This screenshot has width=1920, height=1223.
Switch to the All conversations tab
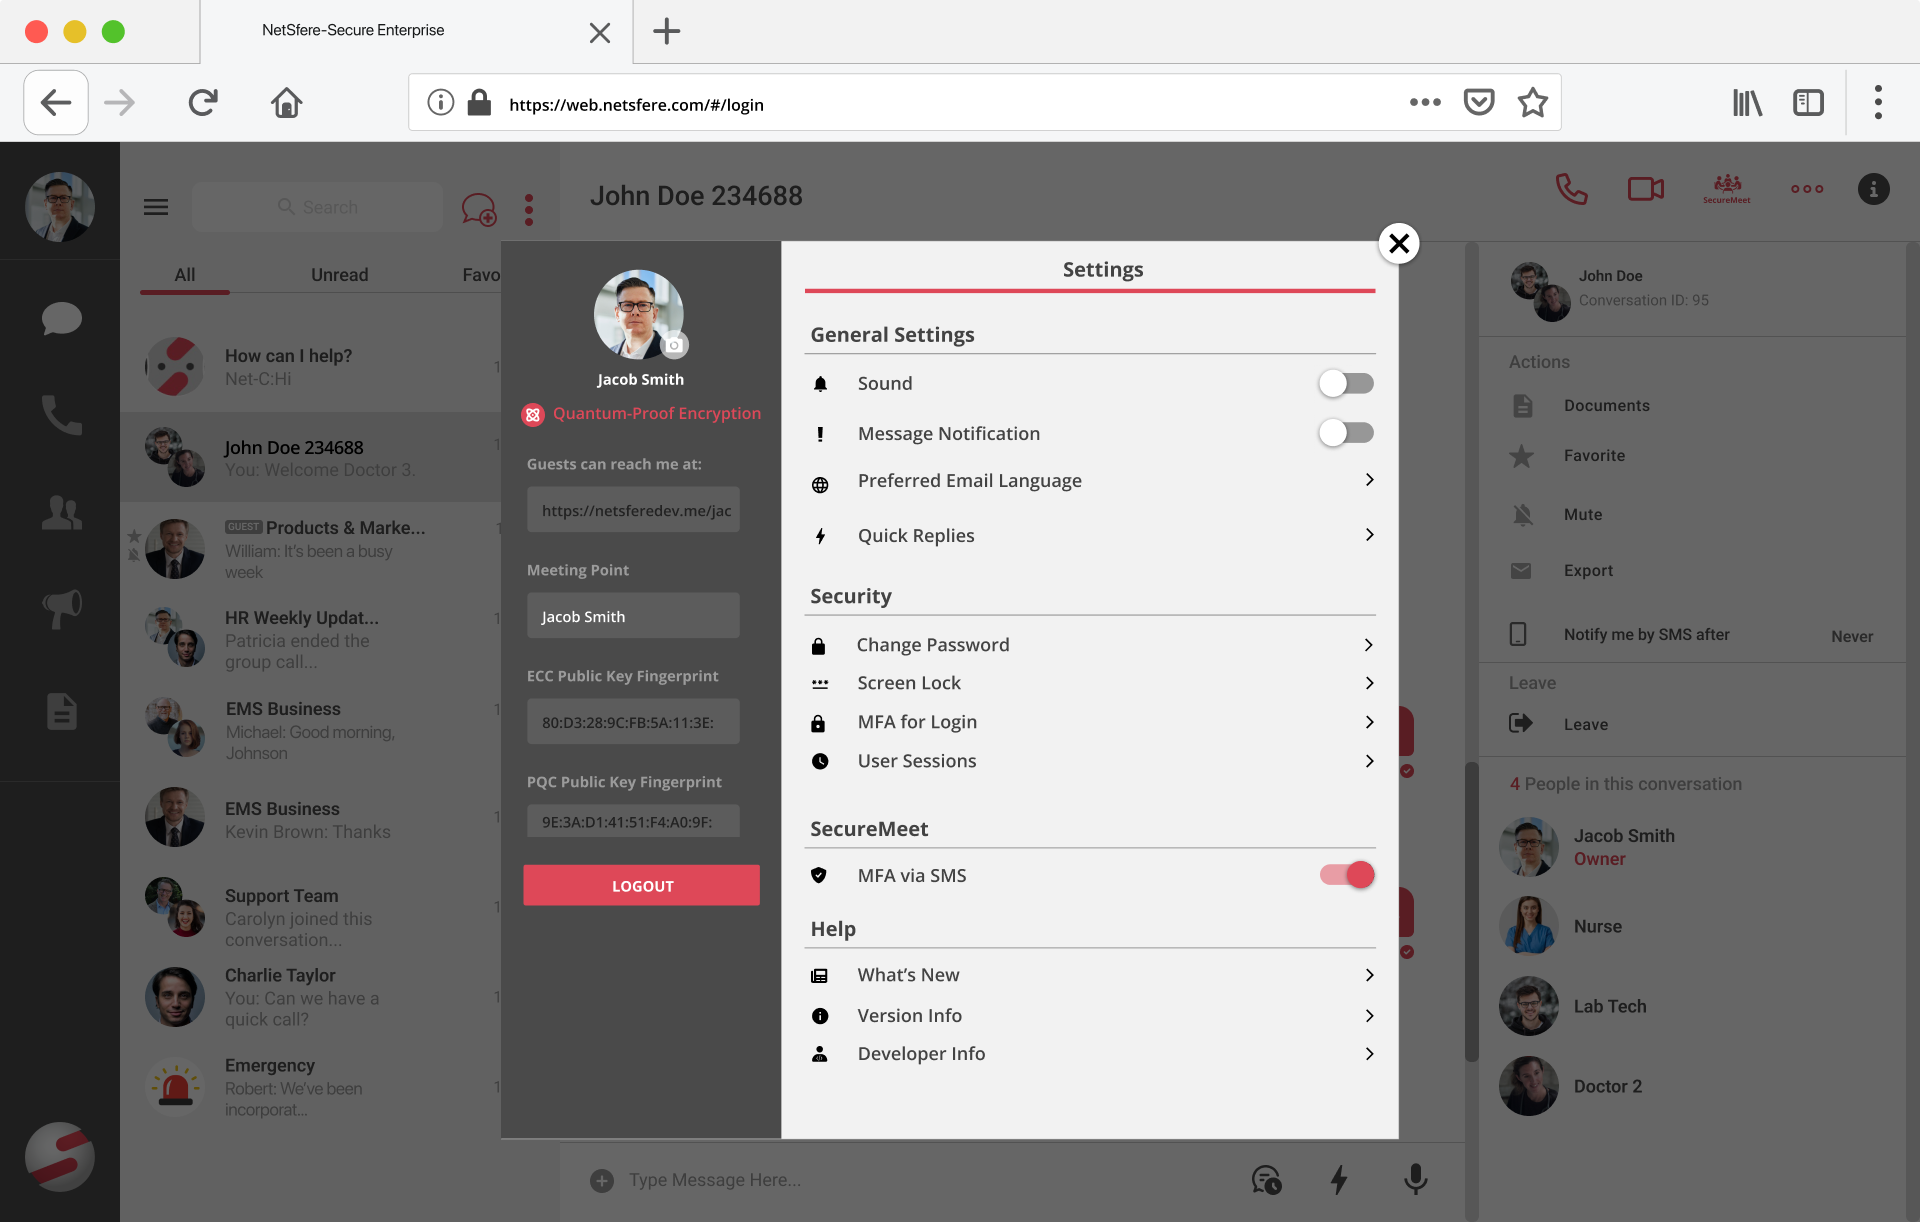tap(185, 275)
